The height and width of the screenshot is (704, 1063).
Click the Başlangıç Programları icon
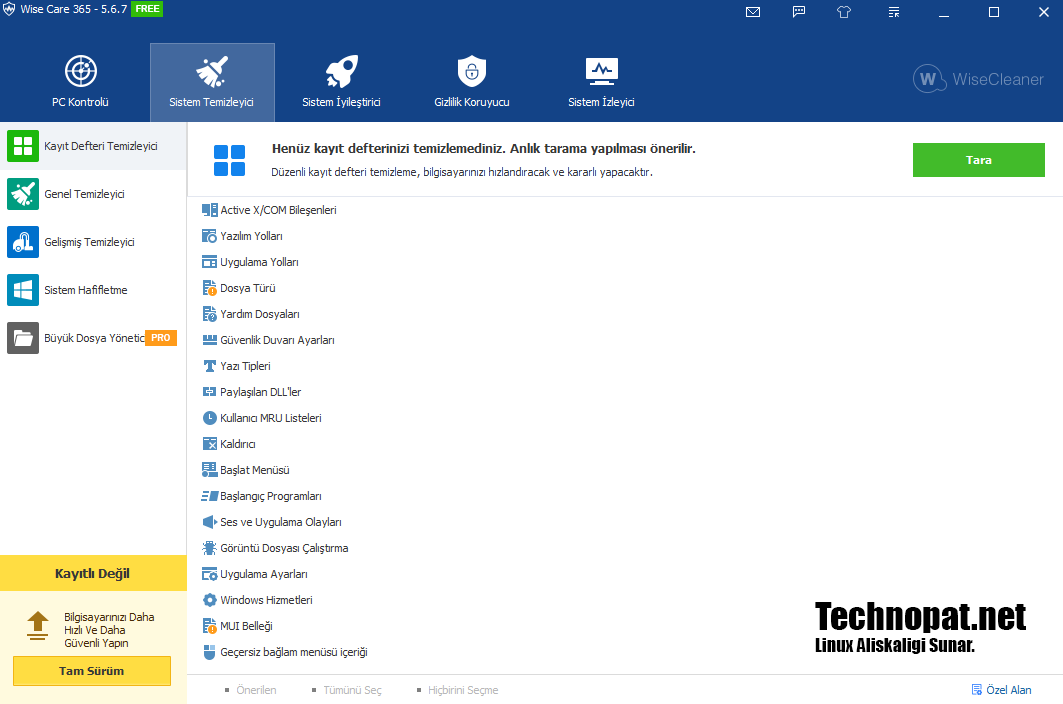click(x=209, y=496)
